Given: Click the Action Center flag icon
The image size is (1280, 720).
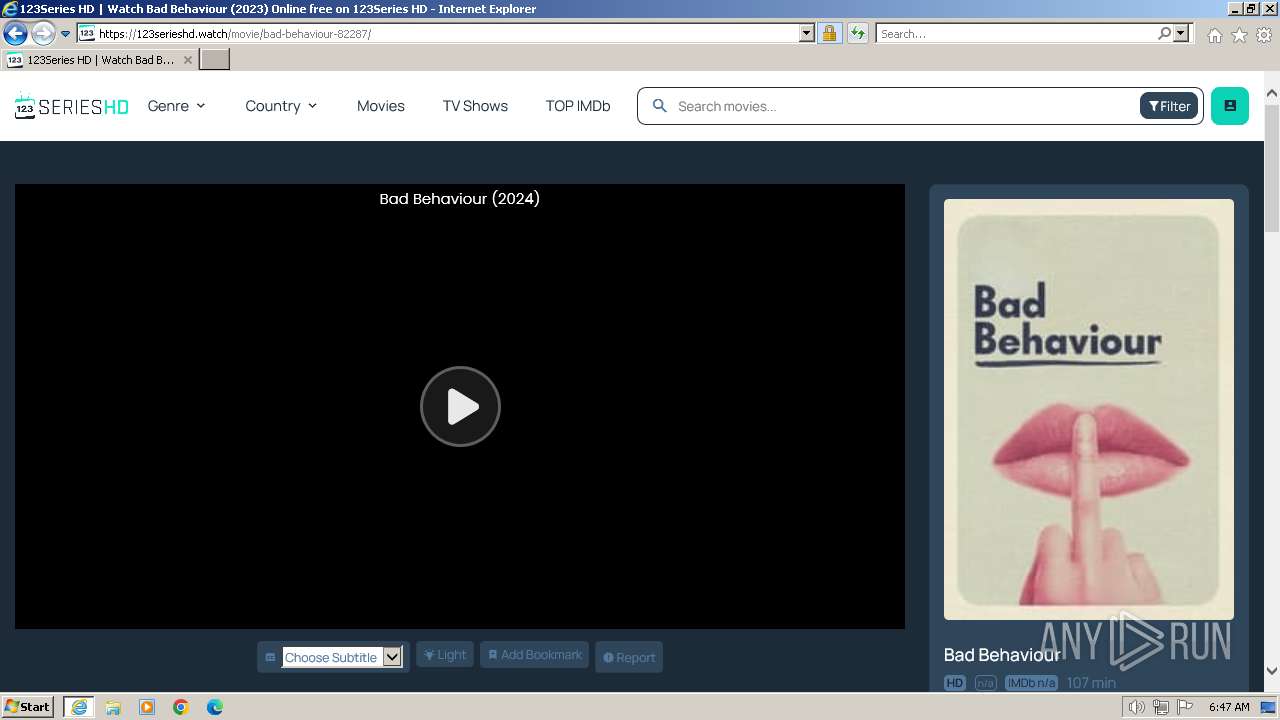Looking at the screenshot, I should 1185,707.
